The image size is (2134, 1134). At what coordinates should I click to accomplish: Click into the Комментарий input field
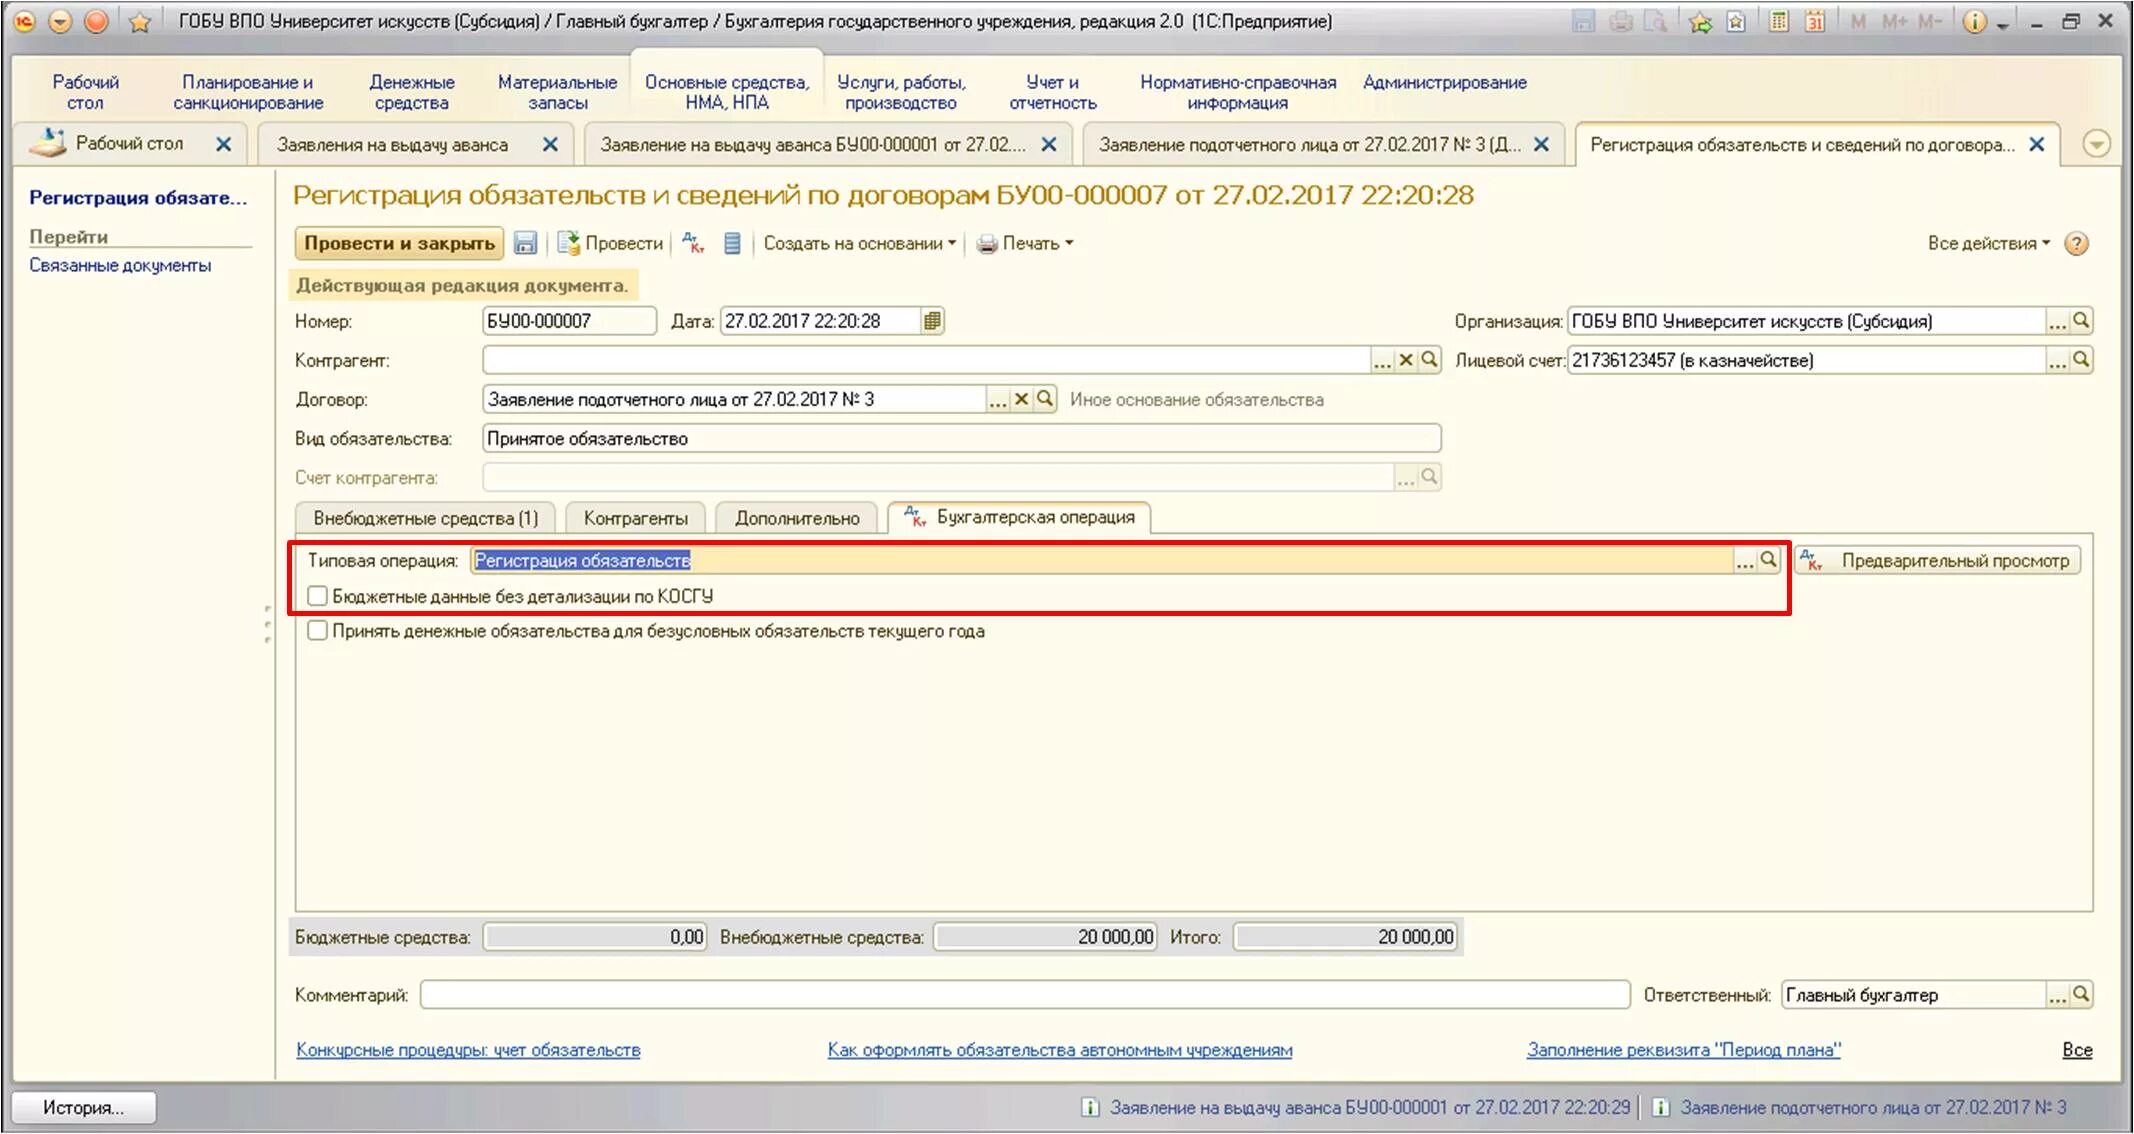[1024, 995]
